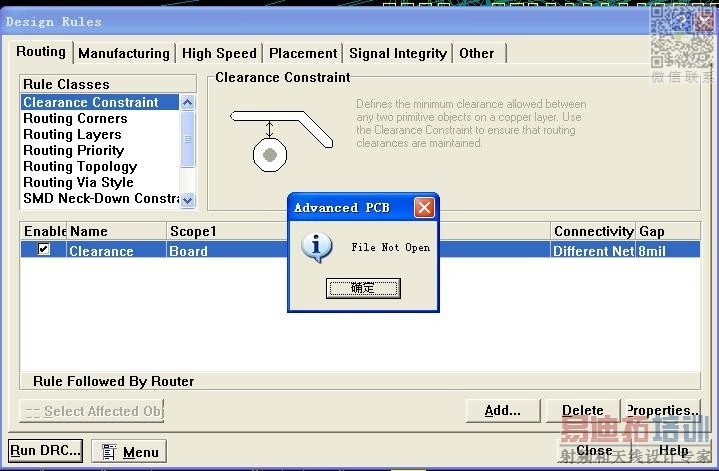Click the Menu button's list icon
The height and width of the screenshot is (471, 719).
point(109,452)
